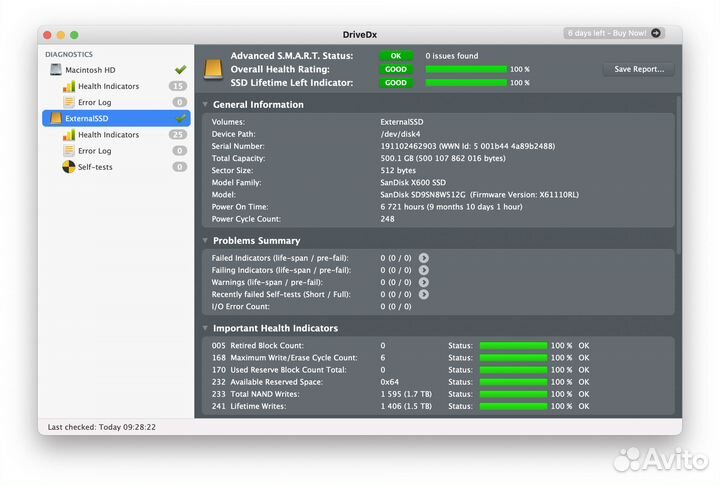Click the Health Indicators chart icon under Macintosh HD
Viewport: 720px width, 485px height.
[69, 86]
